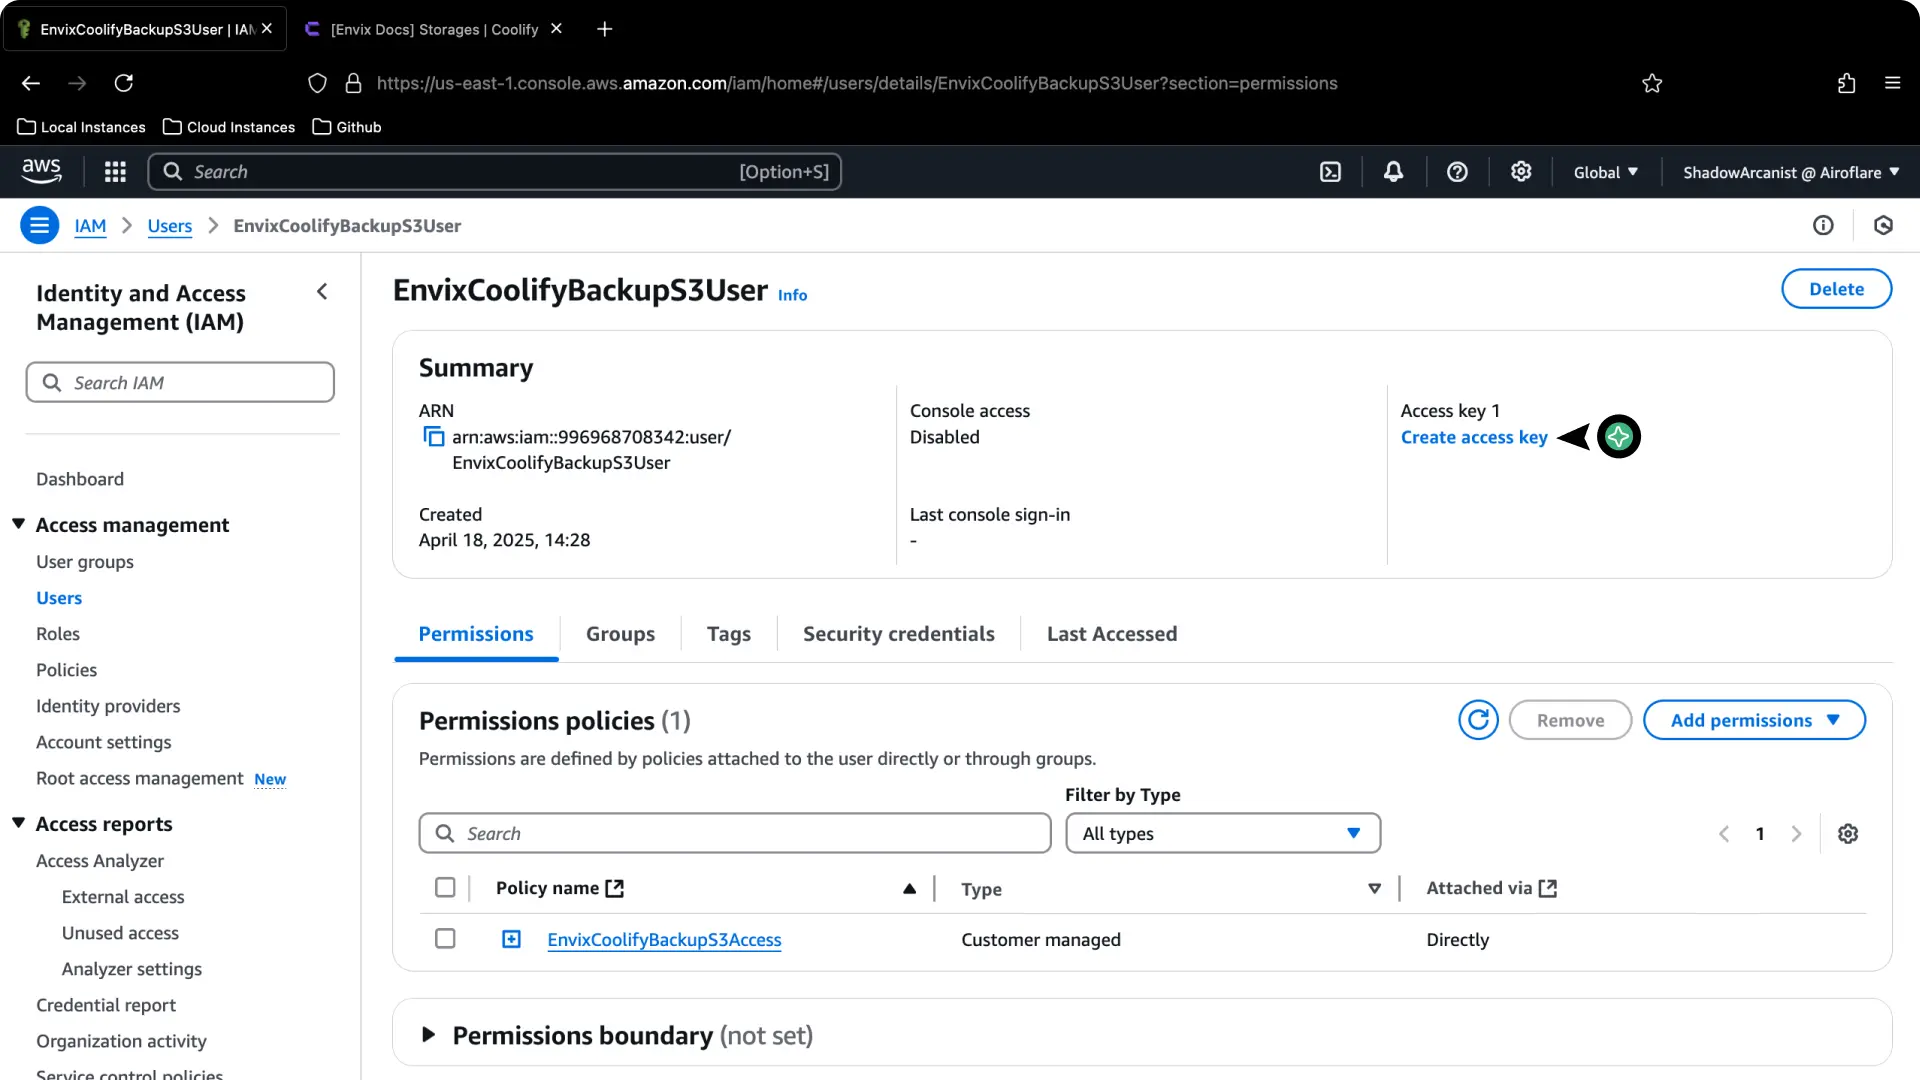Open the IAM navigation hamburger menu
The image size is (1920, 1080).
(39, 225)
